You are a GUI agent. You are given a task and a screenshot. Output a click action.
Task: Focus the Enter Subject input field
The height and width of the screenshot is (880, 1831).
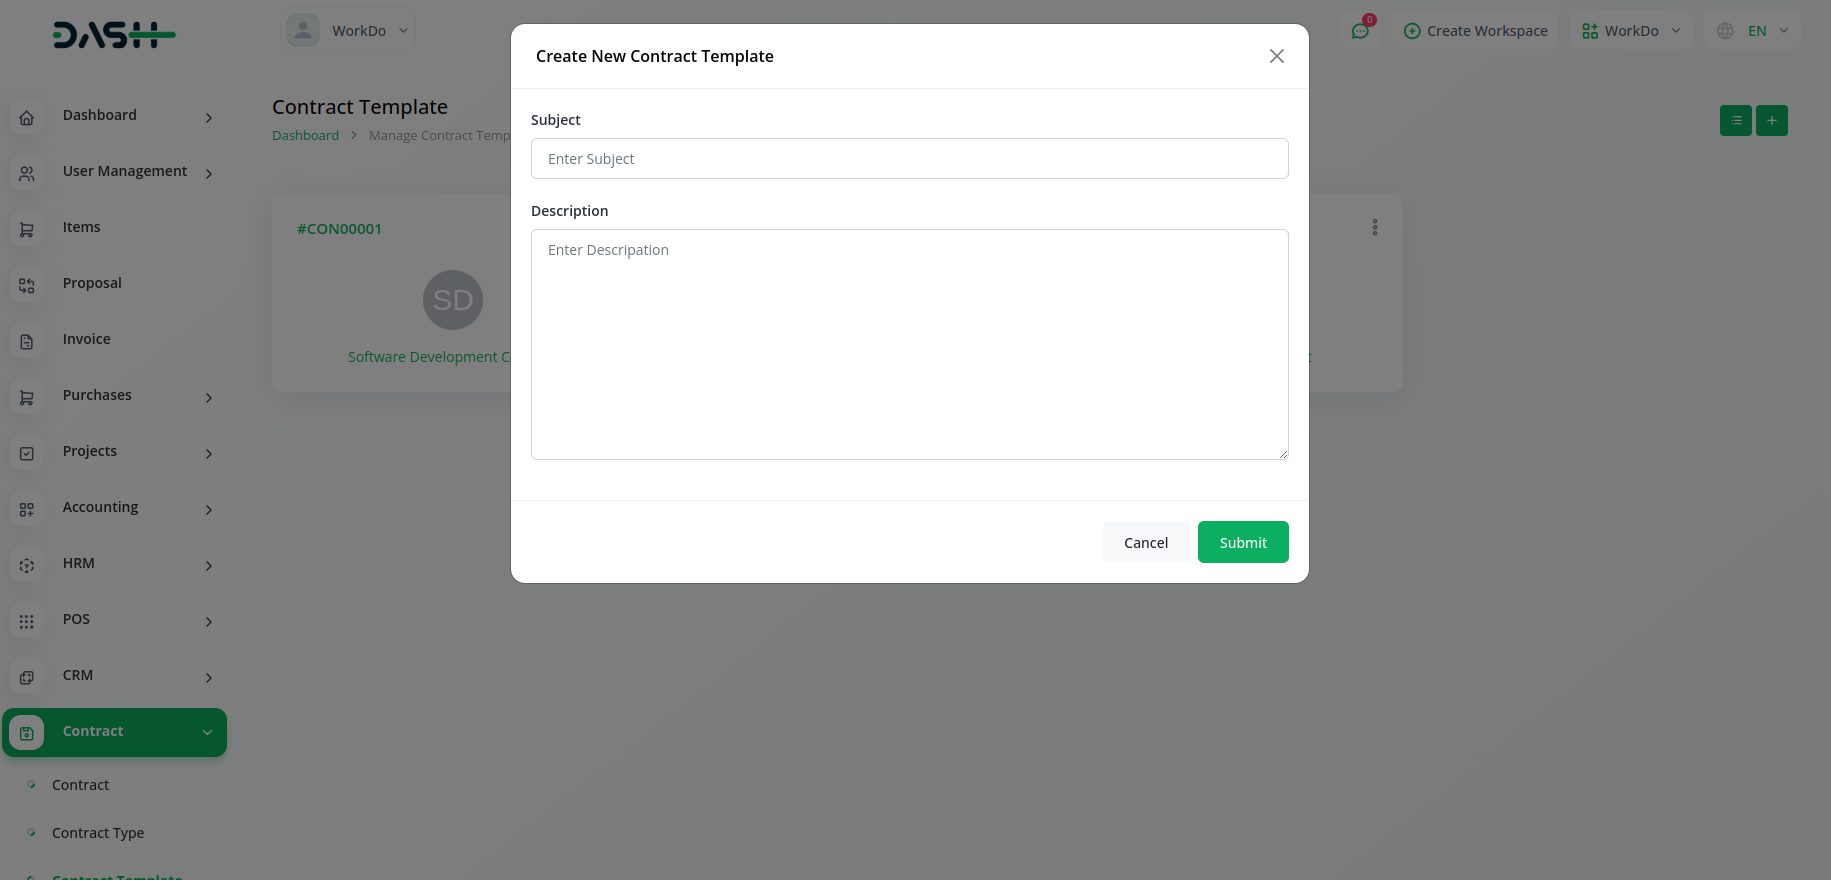click(909, 159)
